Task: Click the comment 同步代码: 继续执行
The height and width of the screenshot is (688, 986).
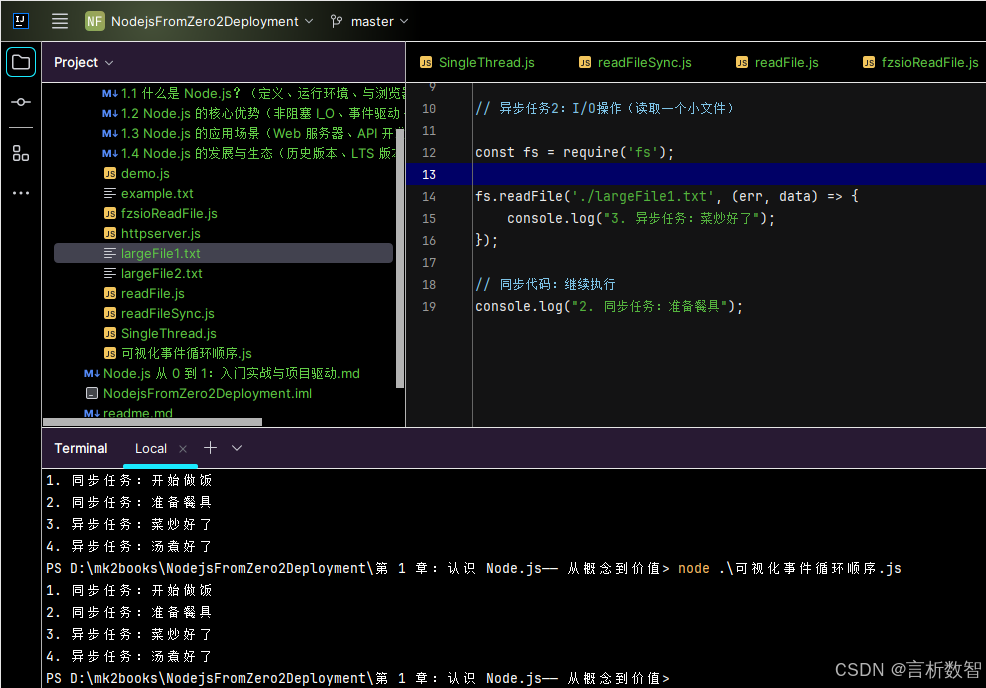Action: click(x=545, y=284)
